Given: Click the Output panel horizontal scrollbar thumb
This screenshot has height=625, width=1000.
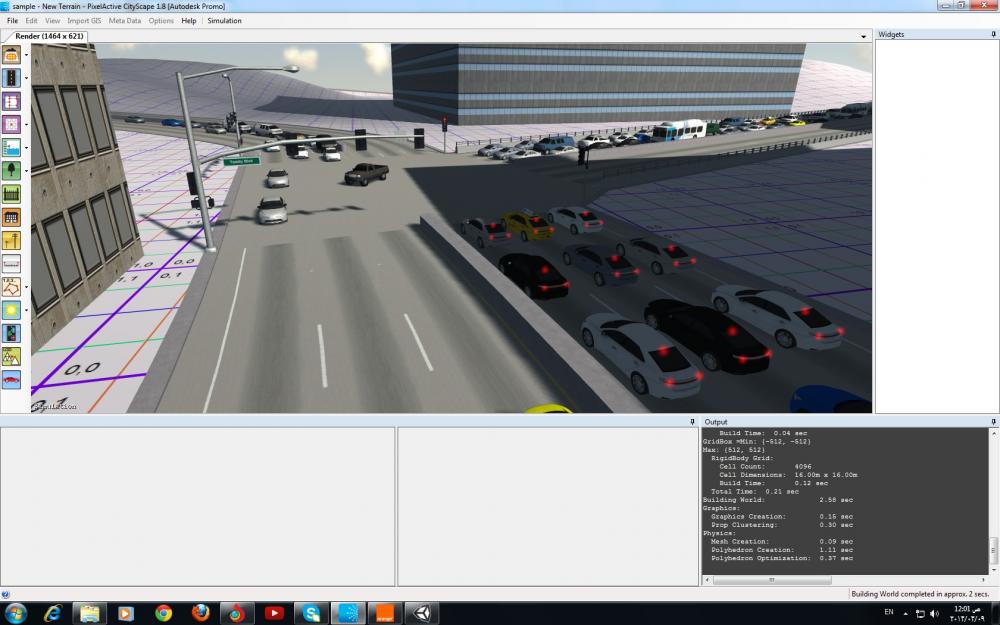Looking at the screenshot, I should click(772, 580).
